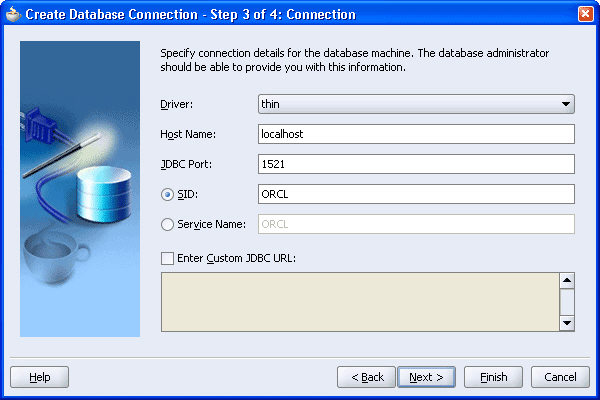The height and width of the screenshot is (400, 600).
Task: Select the SID radio button
Action: point(167,194)
